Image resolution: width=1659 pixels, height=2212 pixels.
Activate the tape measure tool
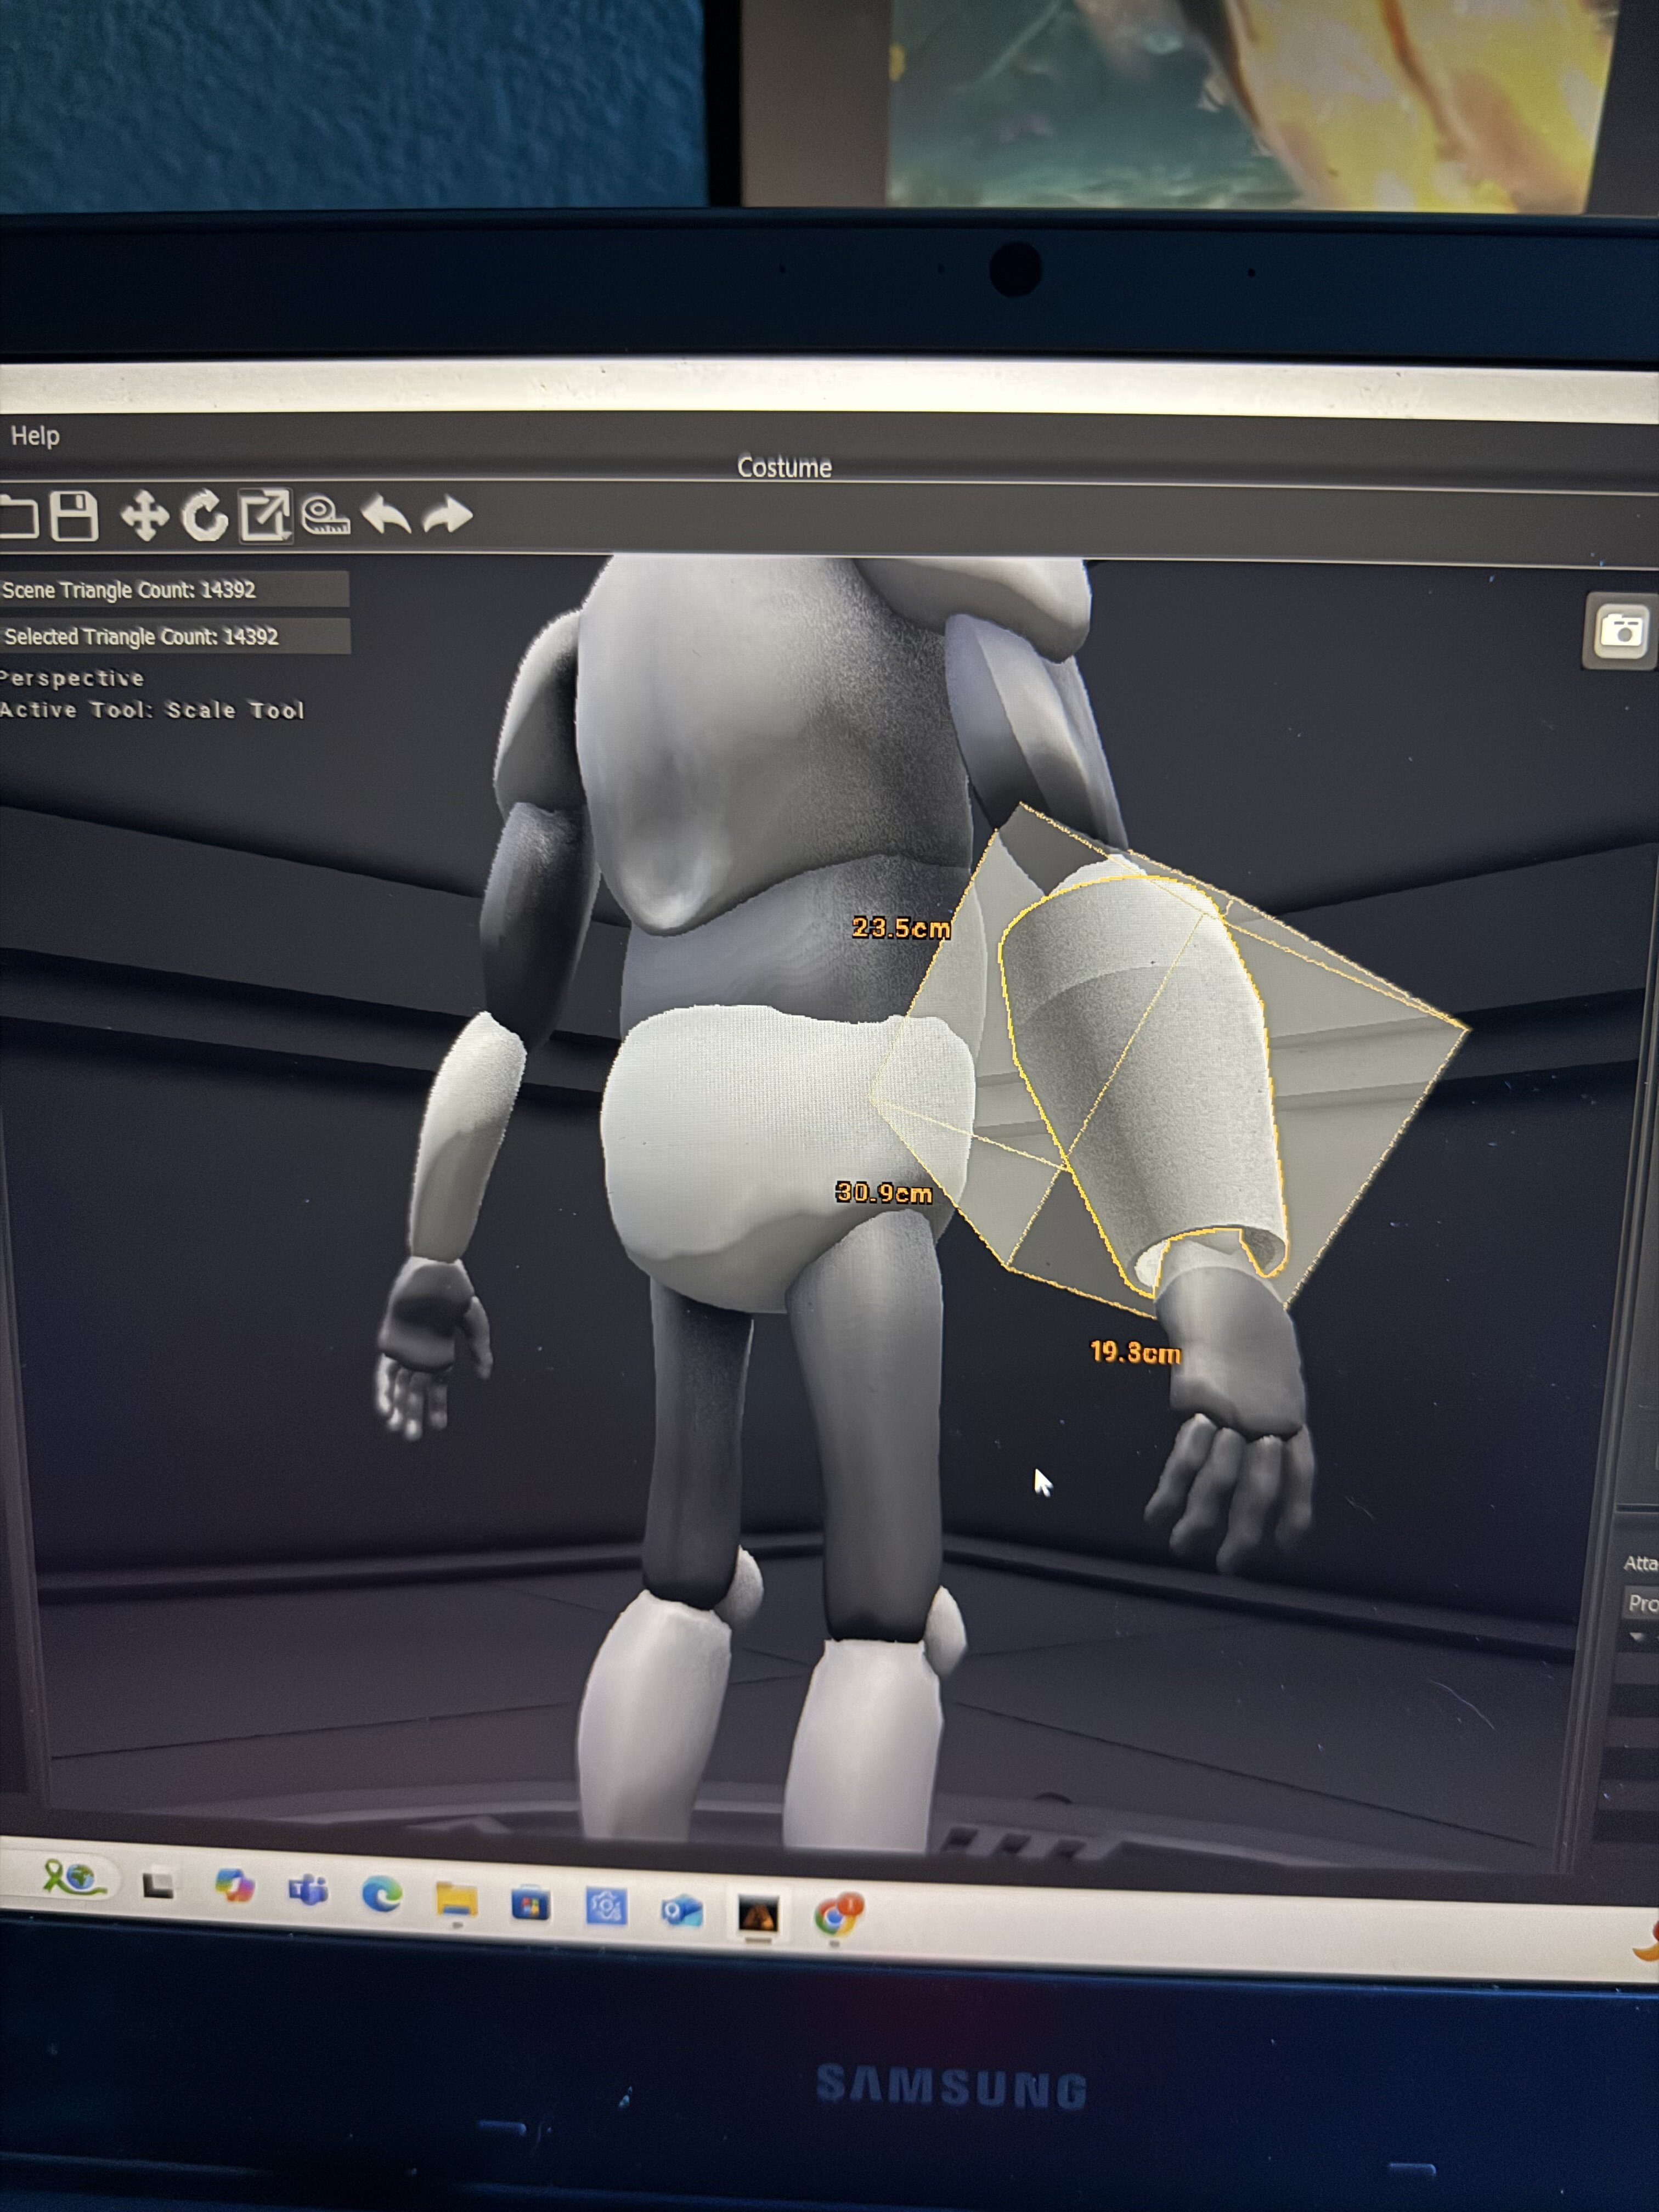[326, 516]
